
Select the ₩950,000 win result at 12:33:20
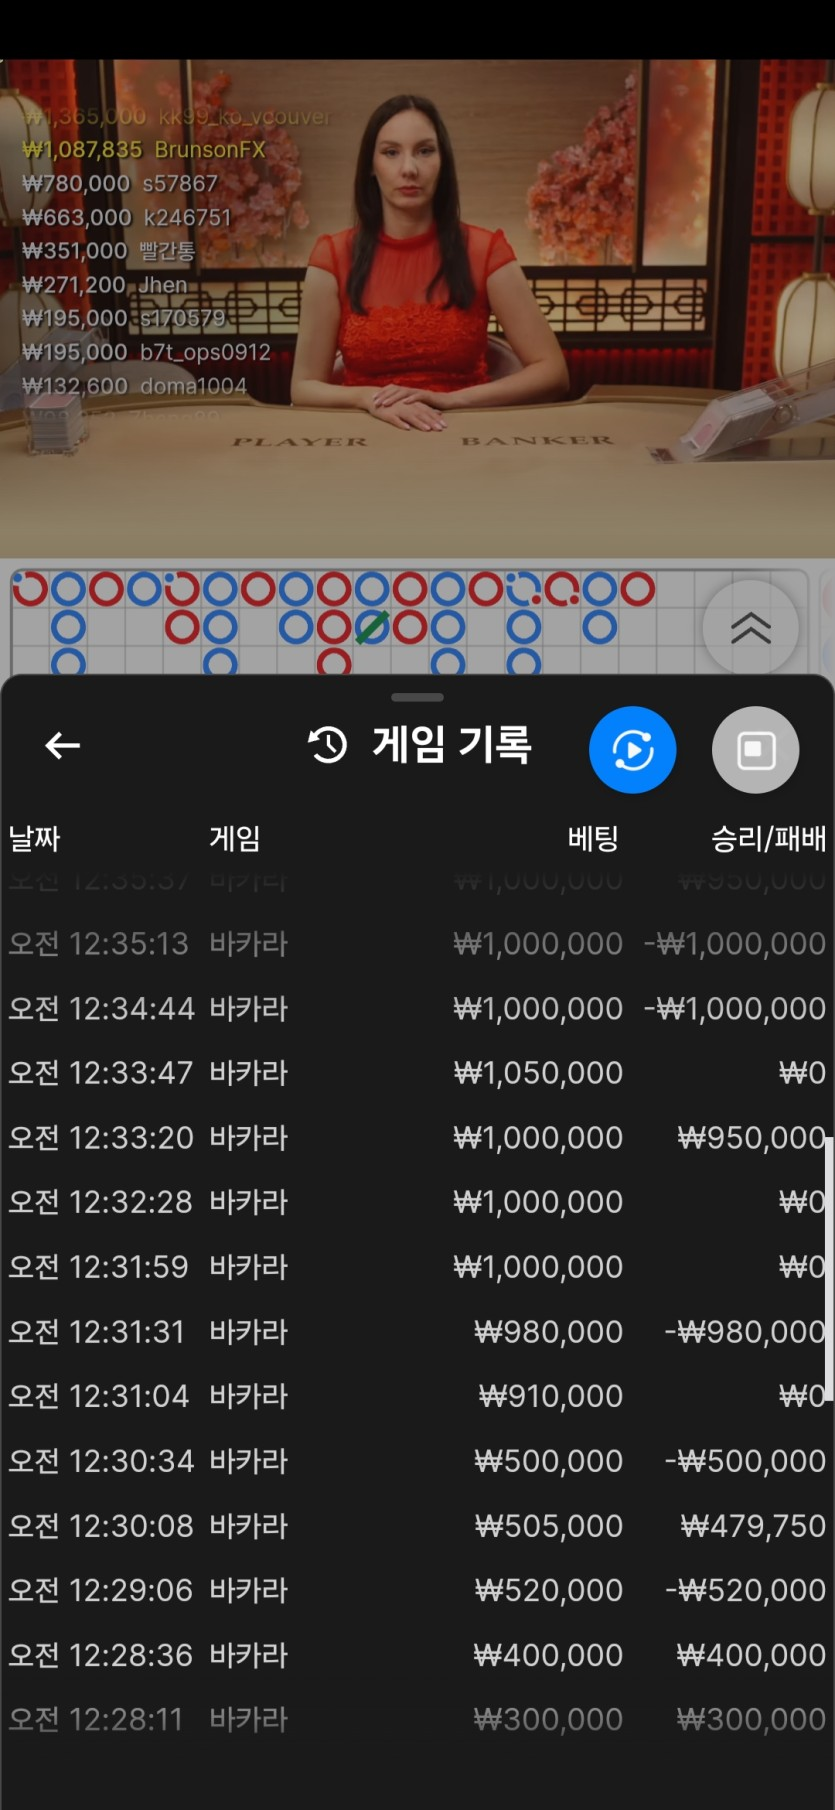click(751, 1137)
